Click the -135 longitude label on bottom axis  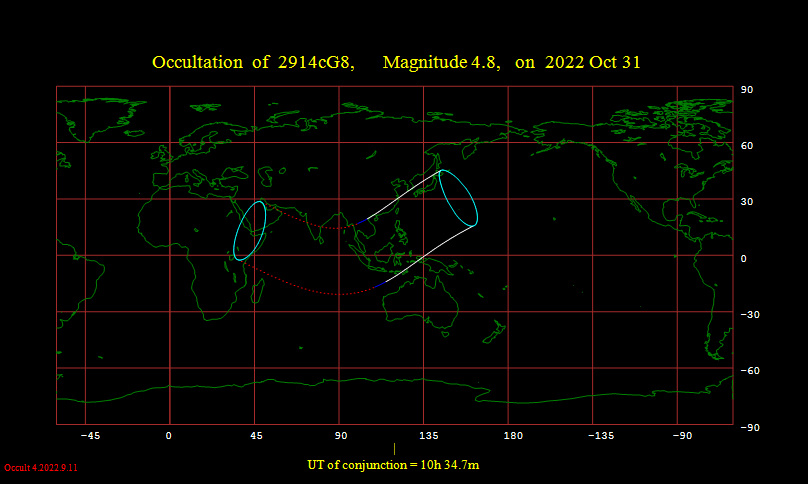pos(599,436)
